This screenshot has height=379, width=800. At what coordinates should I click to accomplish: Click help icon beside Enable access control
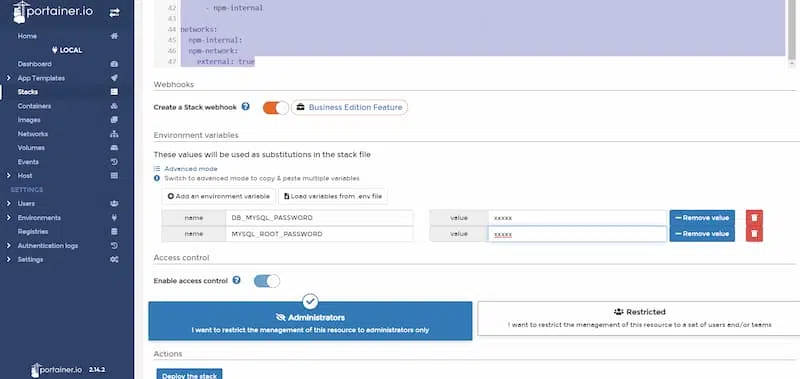tap(236, 280)
